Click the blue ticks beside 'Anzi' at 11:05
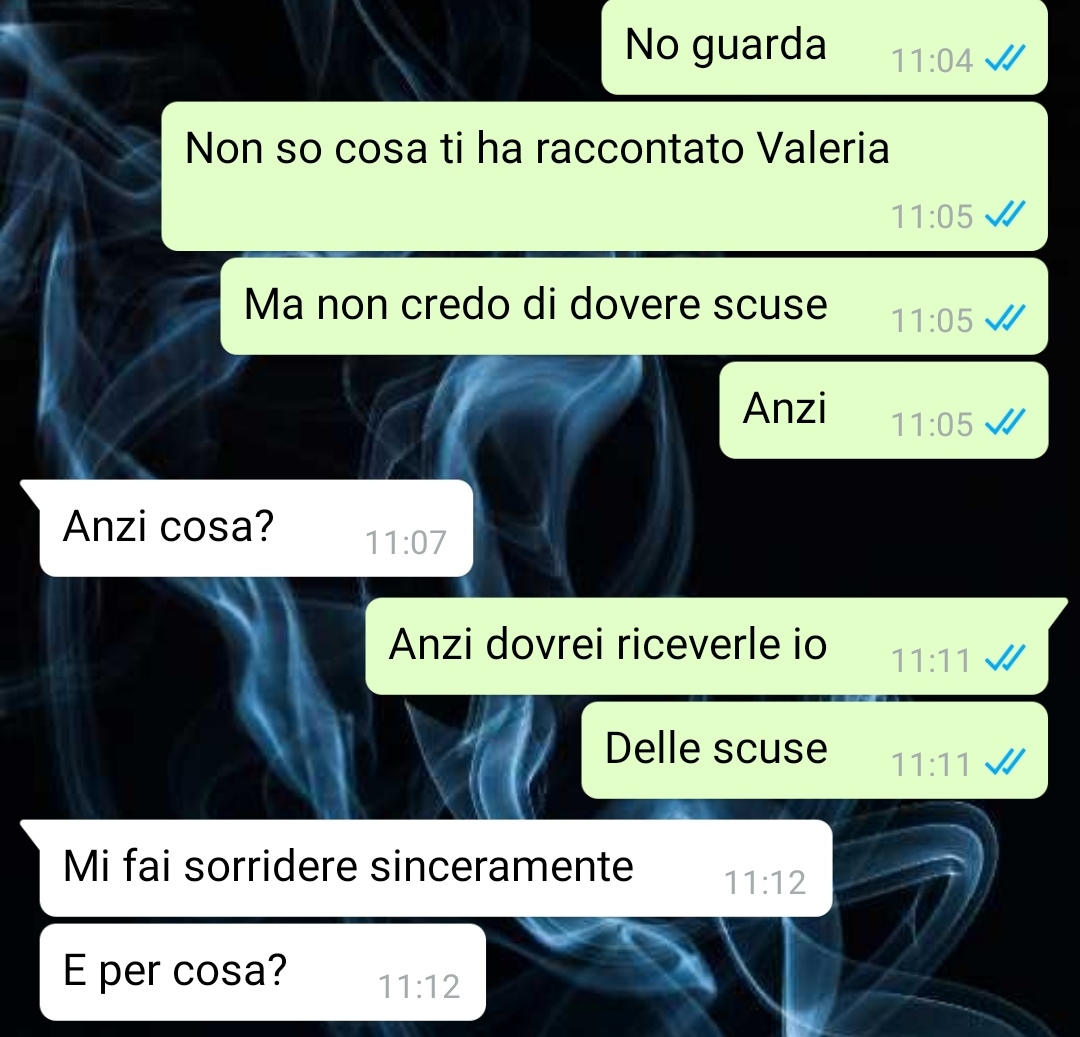 pyautogui.click(x=1006, y=423)
